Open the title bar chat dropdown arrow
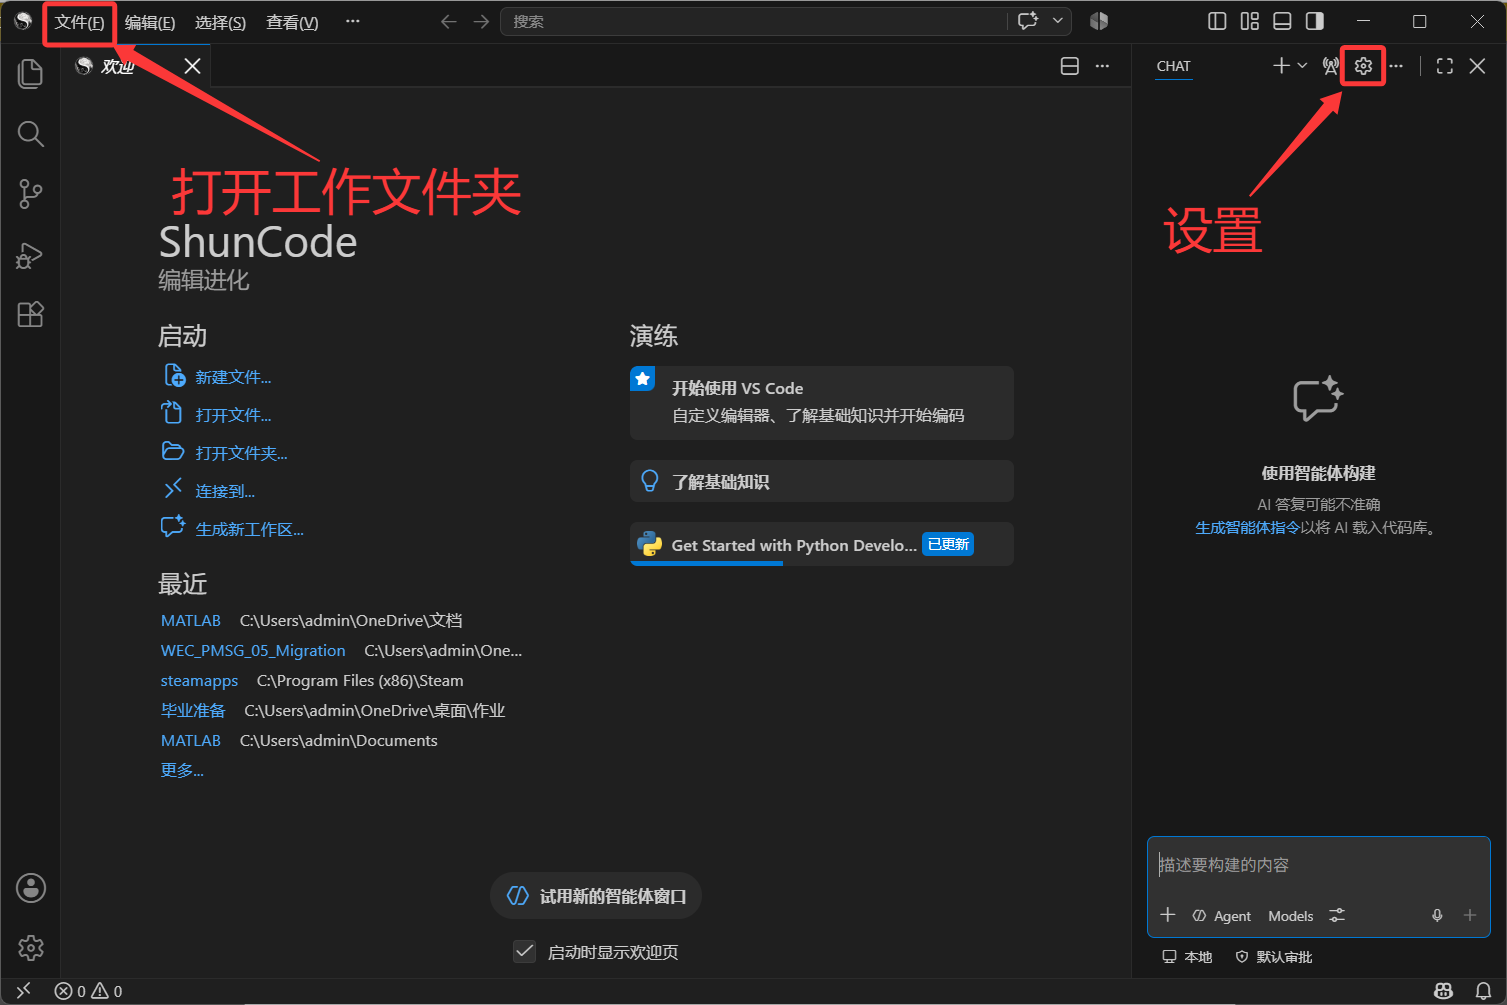Viewport: 1507px width, 1005px height. (1057, 21)
